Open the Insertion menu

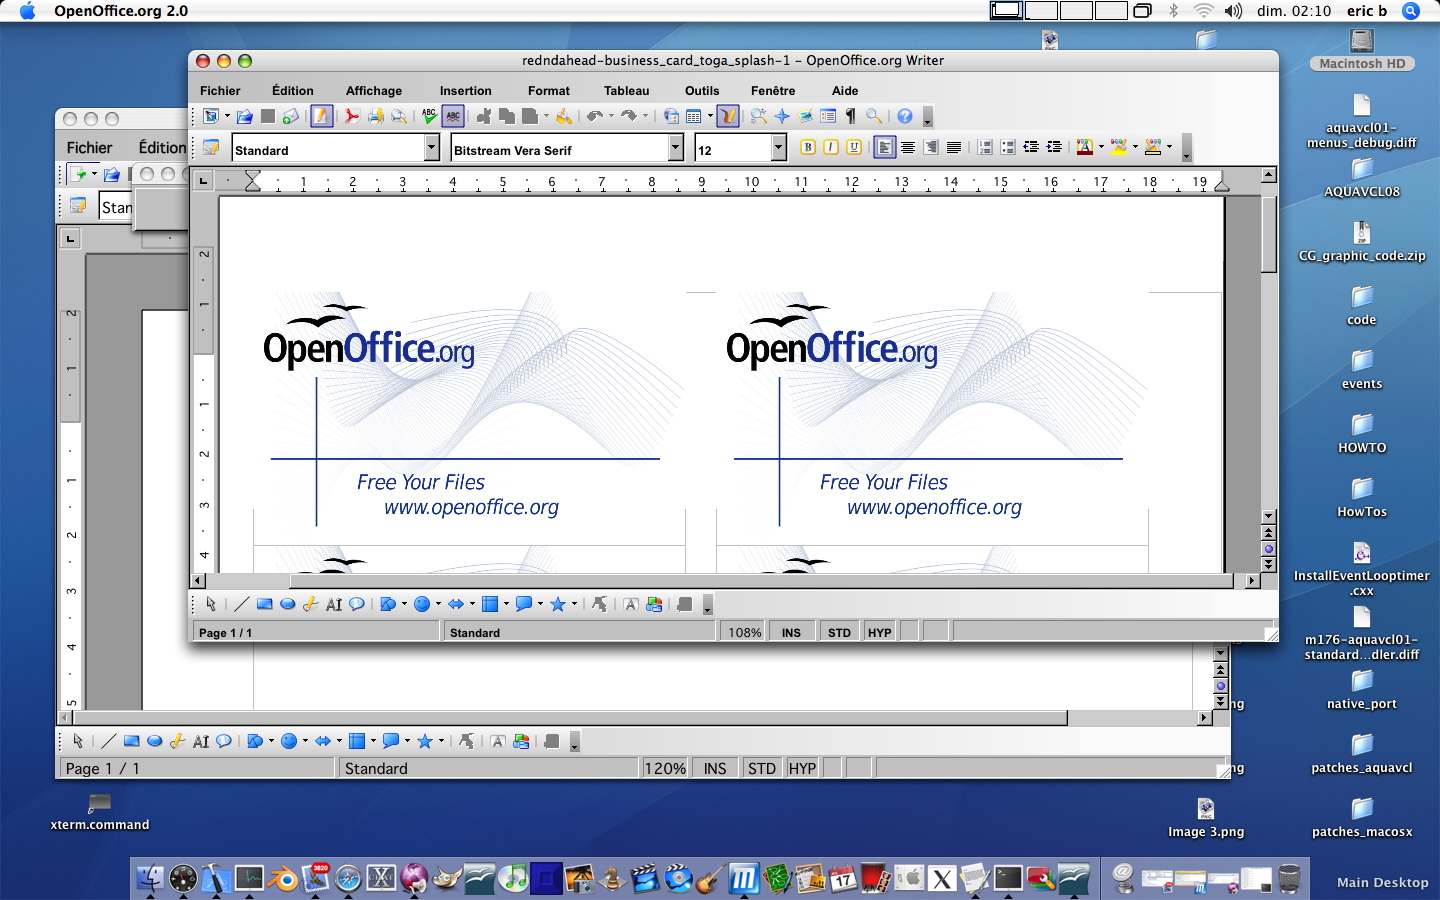(x=466, y=90)
